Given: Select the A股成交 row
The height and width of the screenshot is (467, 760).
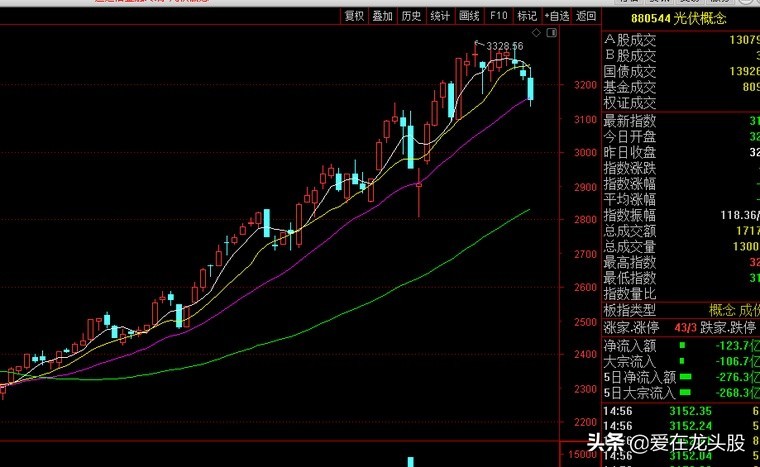Looking at the screenshot, I should pyautogui.click(x=681, y=40).
